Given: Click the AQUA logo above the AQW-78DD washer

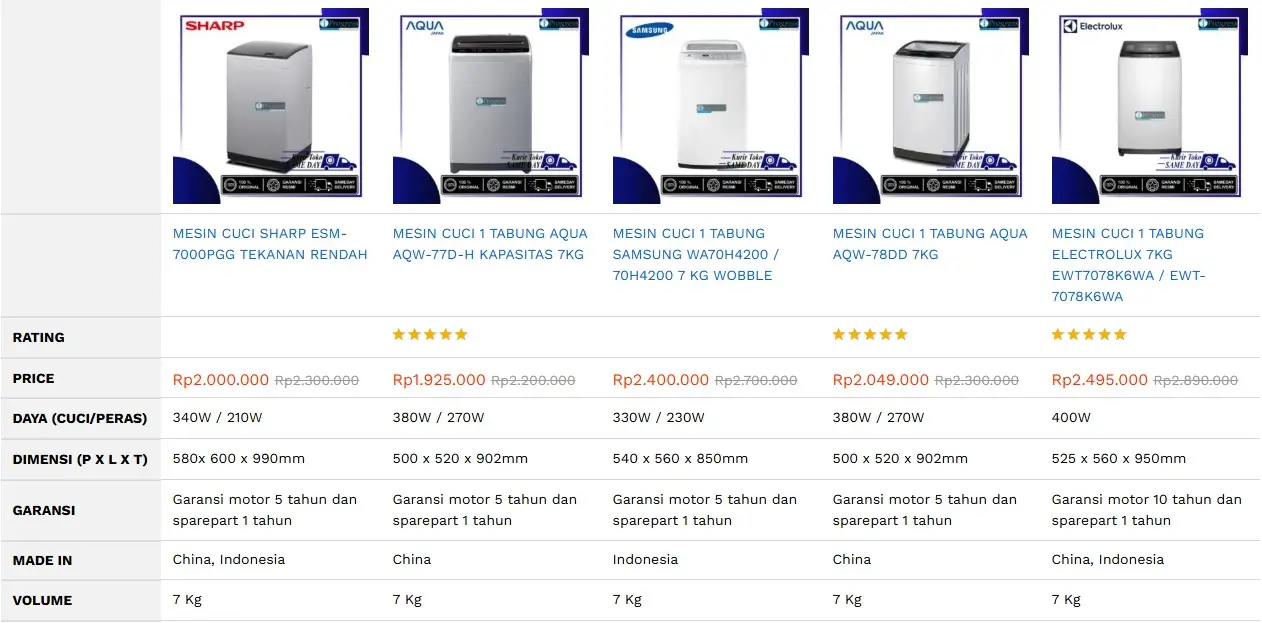Looking at the screenshot, I should point(862,27).
